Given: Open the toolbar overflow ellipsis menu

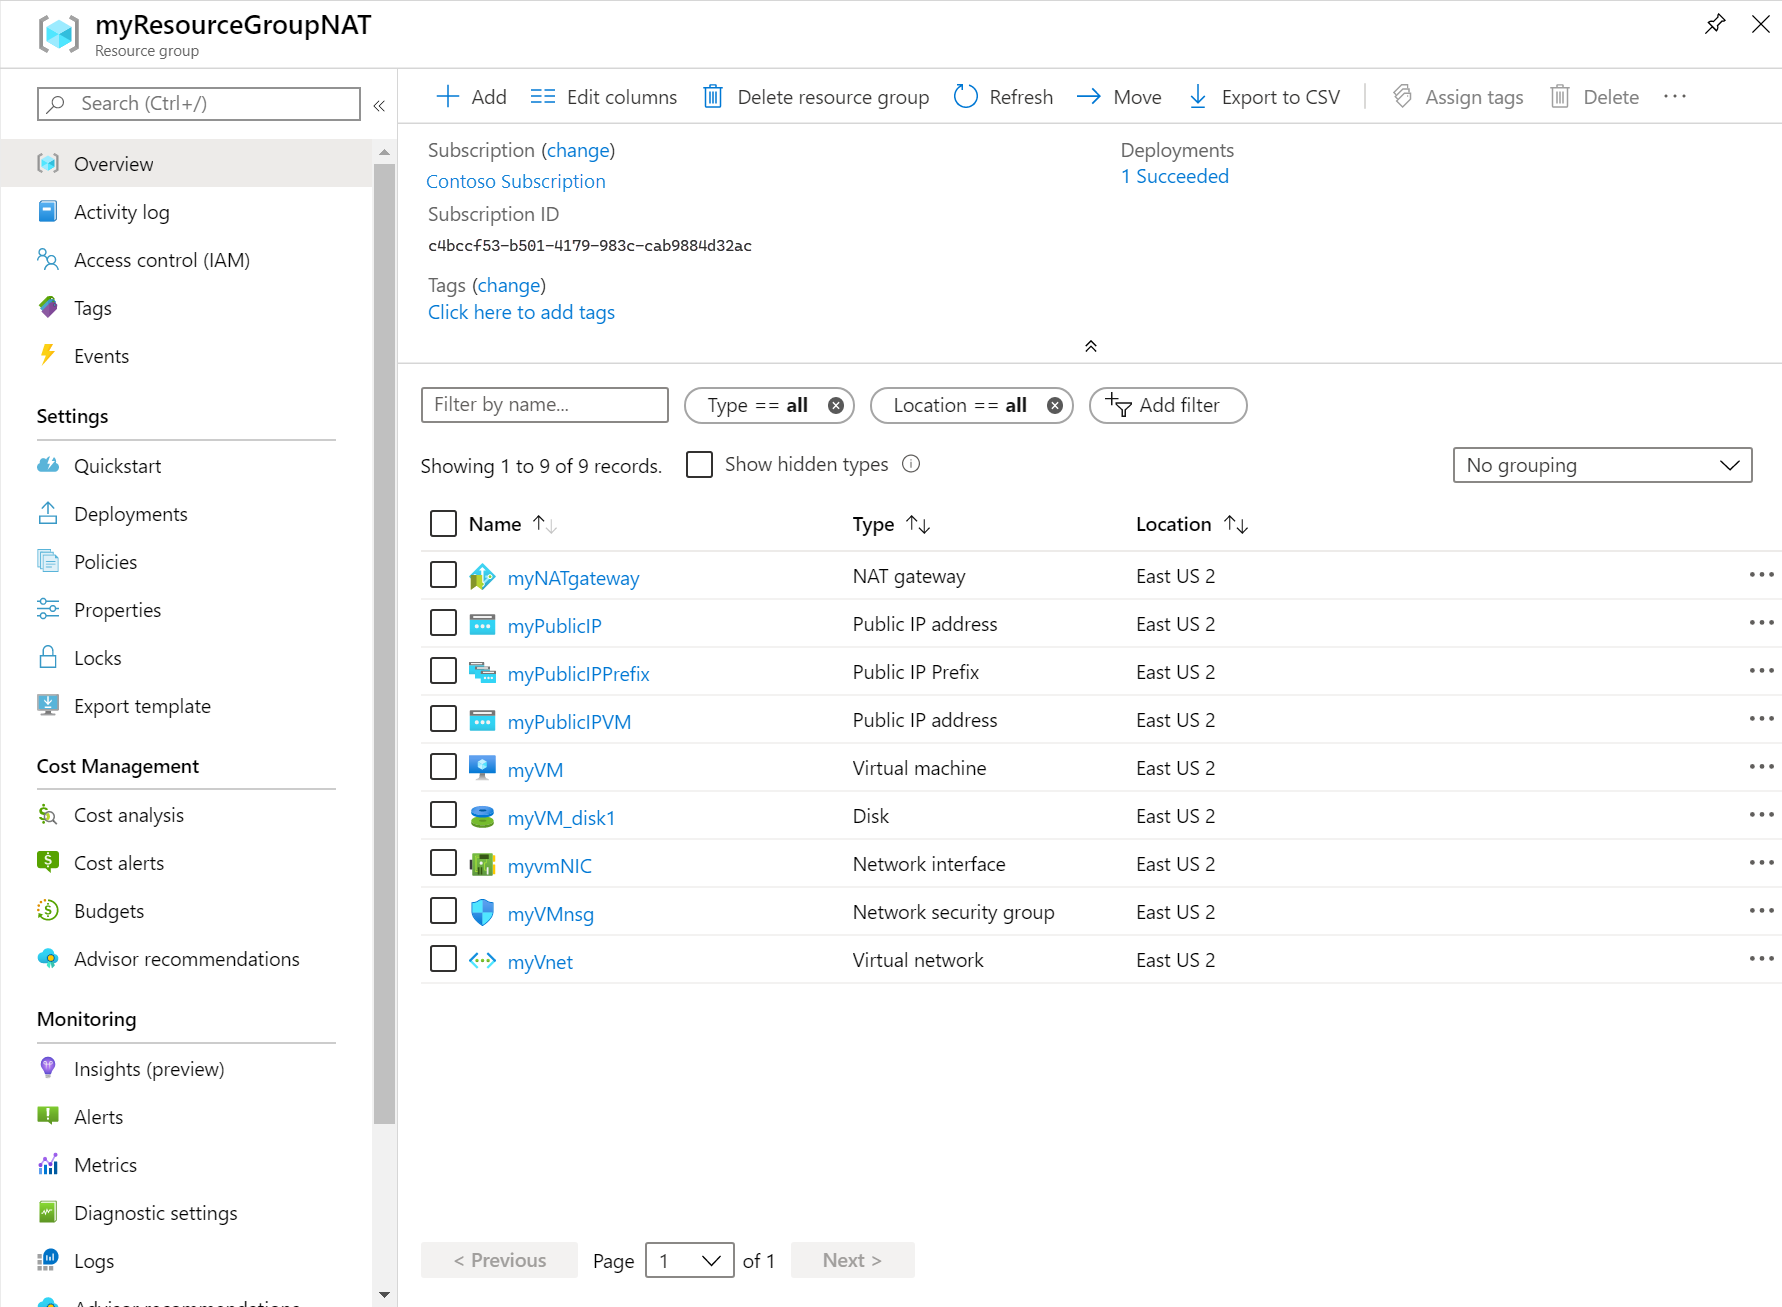Looking at the screenshot, I should (1675, 97).
